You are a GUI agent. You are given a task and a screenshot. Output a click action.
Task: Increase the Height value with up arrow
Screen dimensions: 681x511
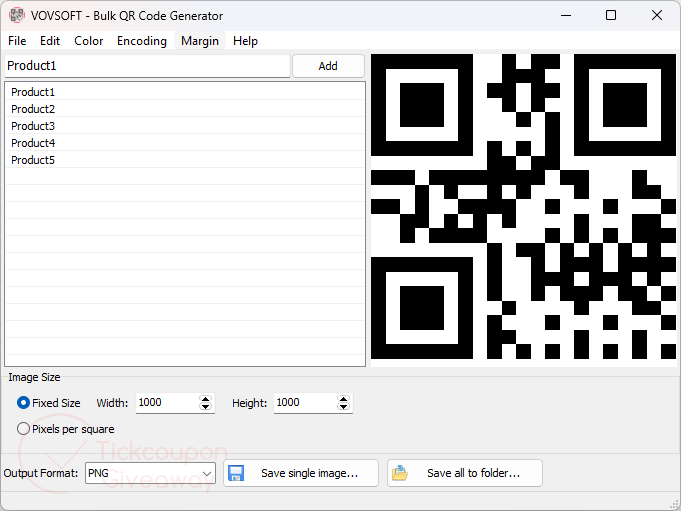tap(344, 399)
